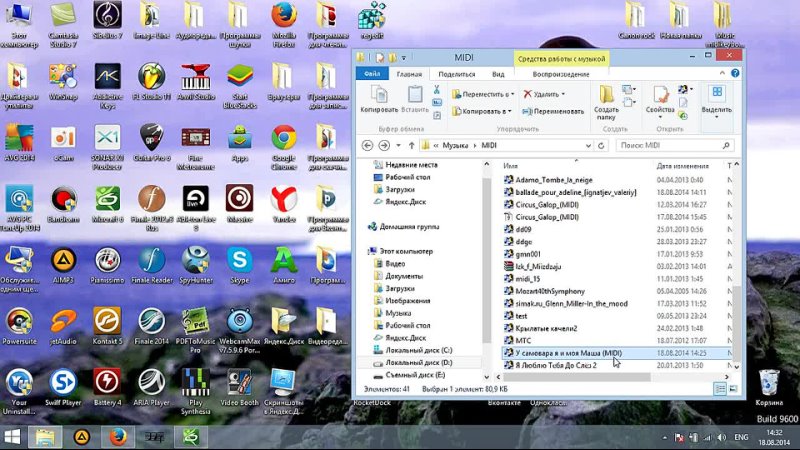The image size is (800, 450).
Task: Select the file Adamo_Tombe_la_neige
Action: [554, 180]
